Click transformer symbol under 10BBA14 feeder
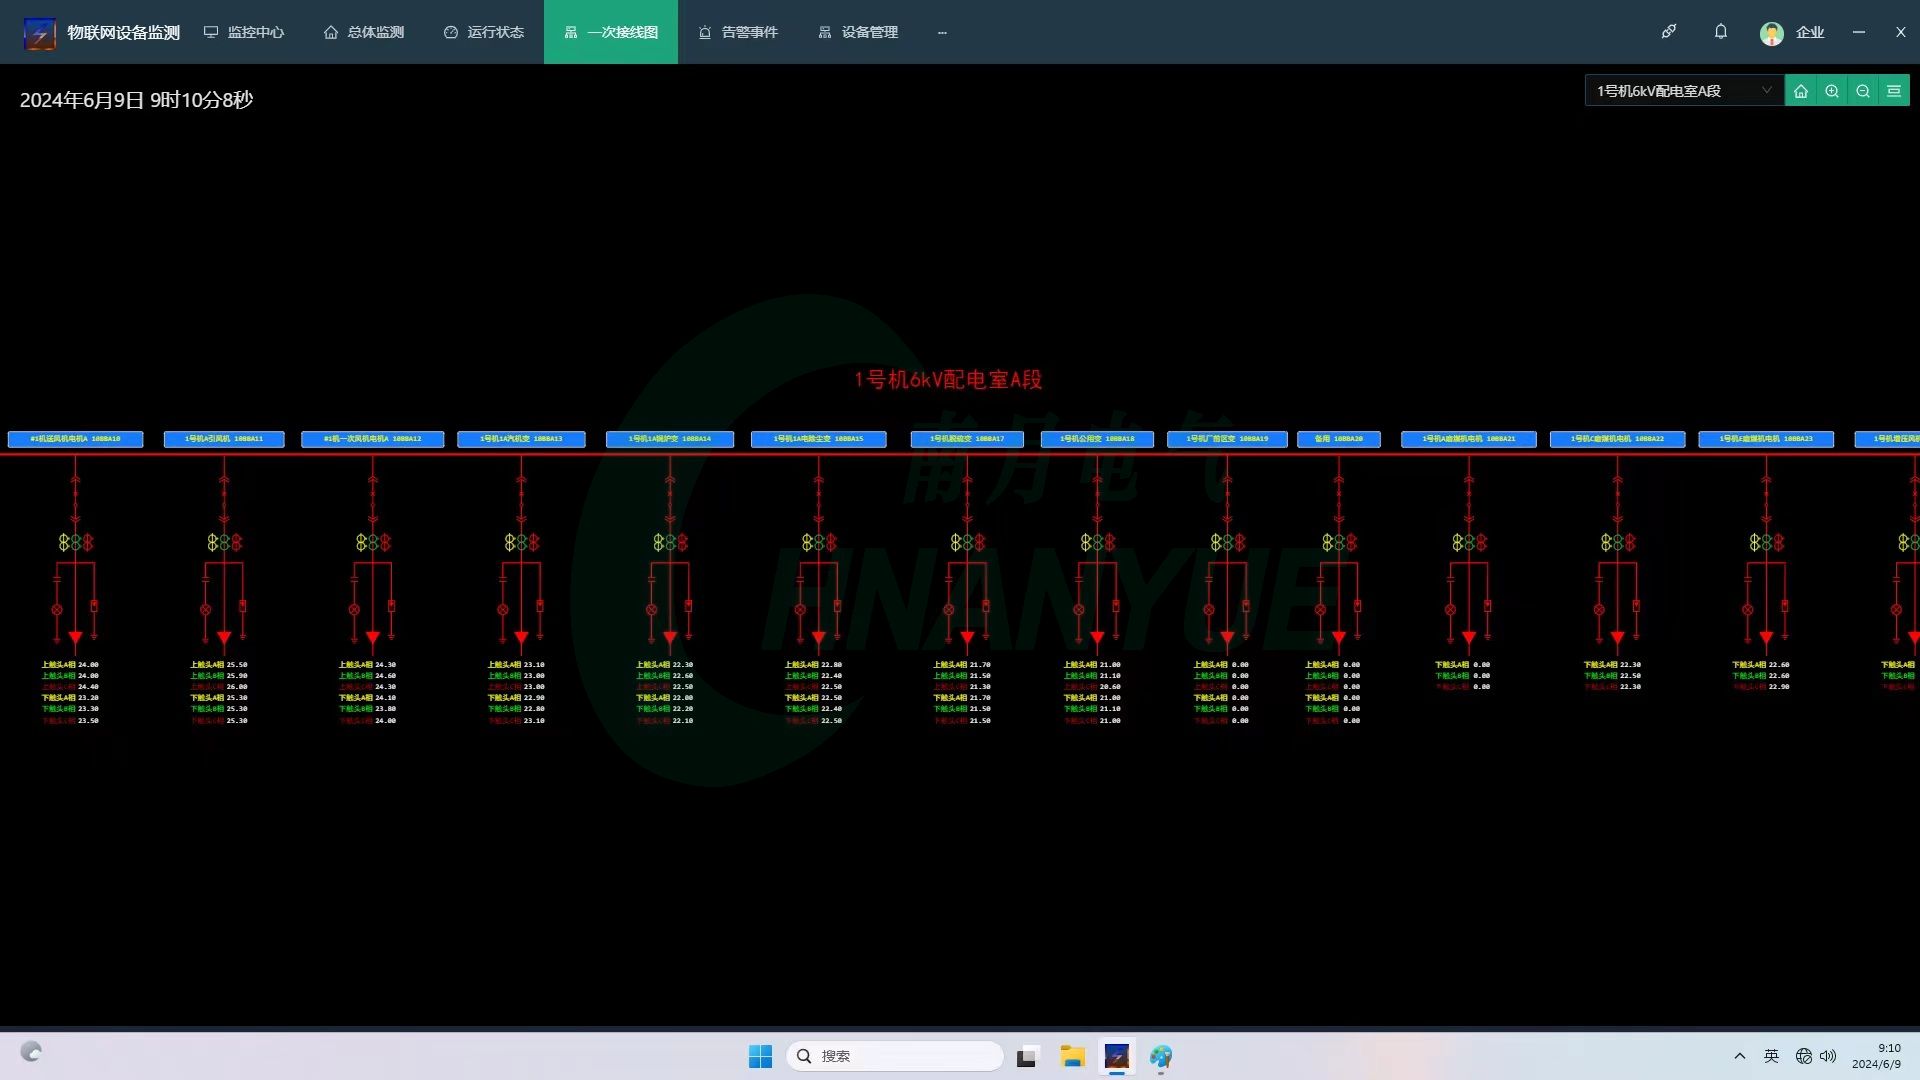Screen dimensions: 1920x1080 coord(670,542)
